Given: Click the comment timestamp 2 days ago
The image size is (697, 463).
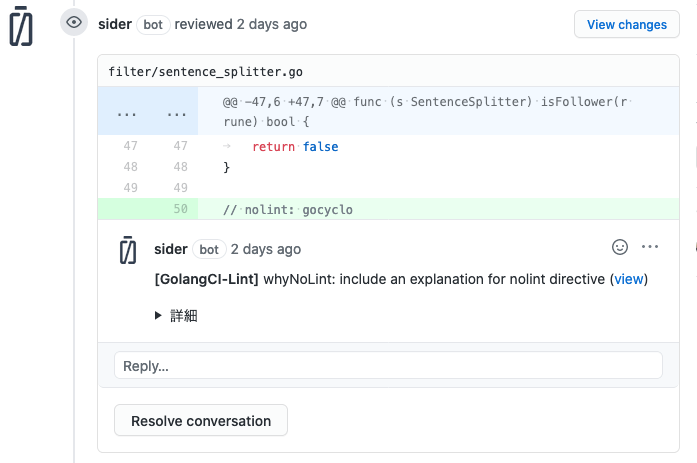Looking at the screenshot, I should pos(265,249).
